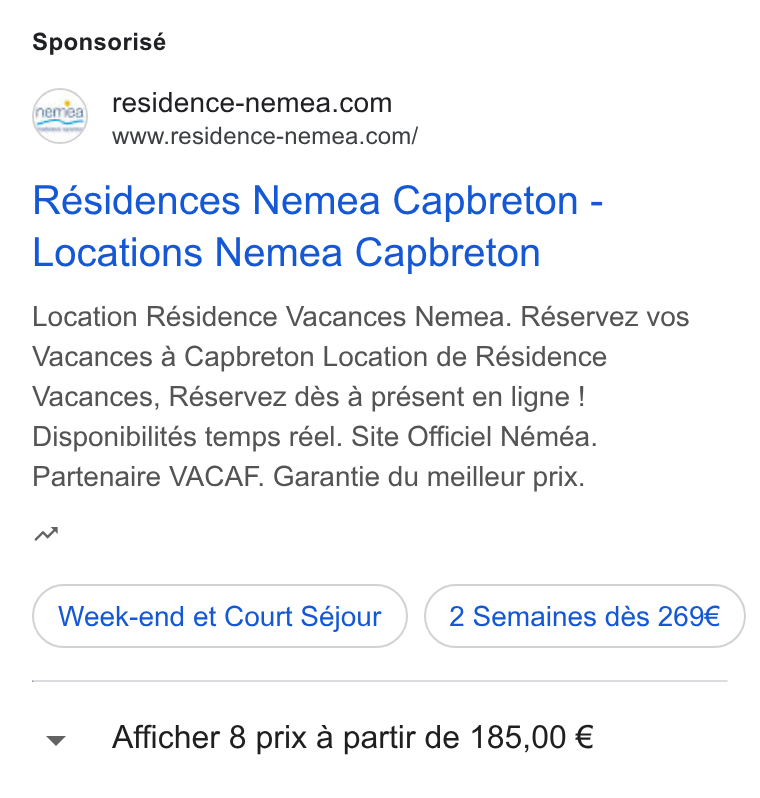This screenshot has height=798, width=760.
Task: Select the "2 Semaines dès 269€" chip
Action: (584, 616)
